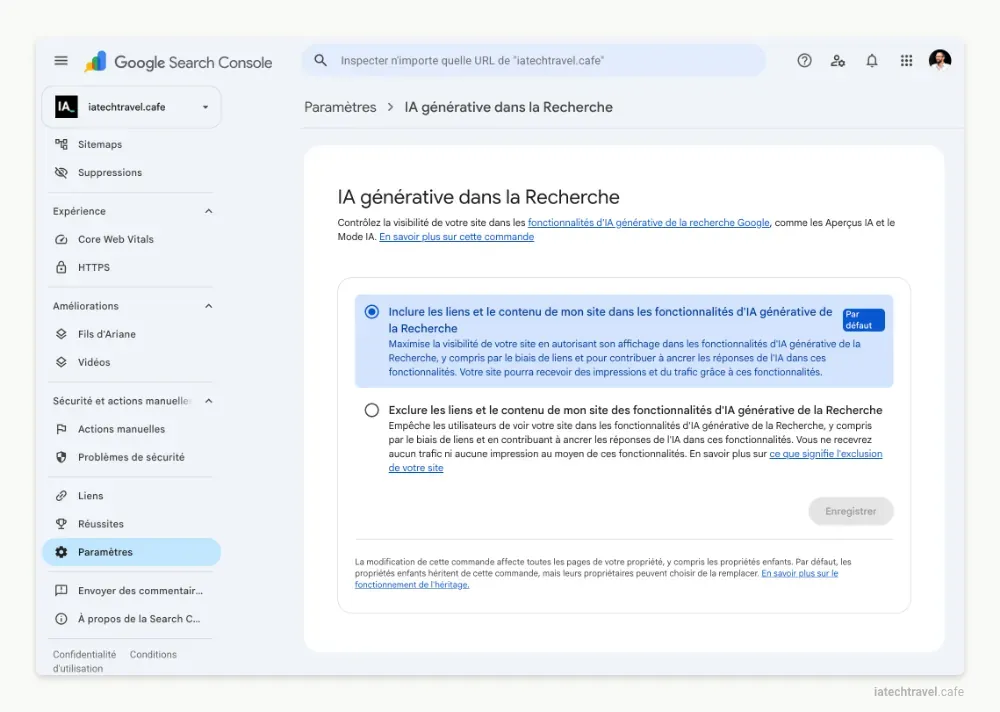The height and width of the screenshot is (712, 1000).
Task: Open Paramètres in the sidebar
Action: pyautogui.click(x=131, y=552)
